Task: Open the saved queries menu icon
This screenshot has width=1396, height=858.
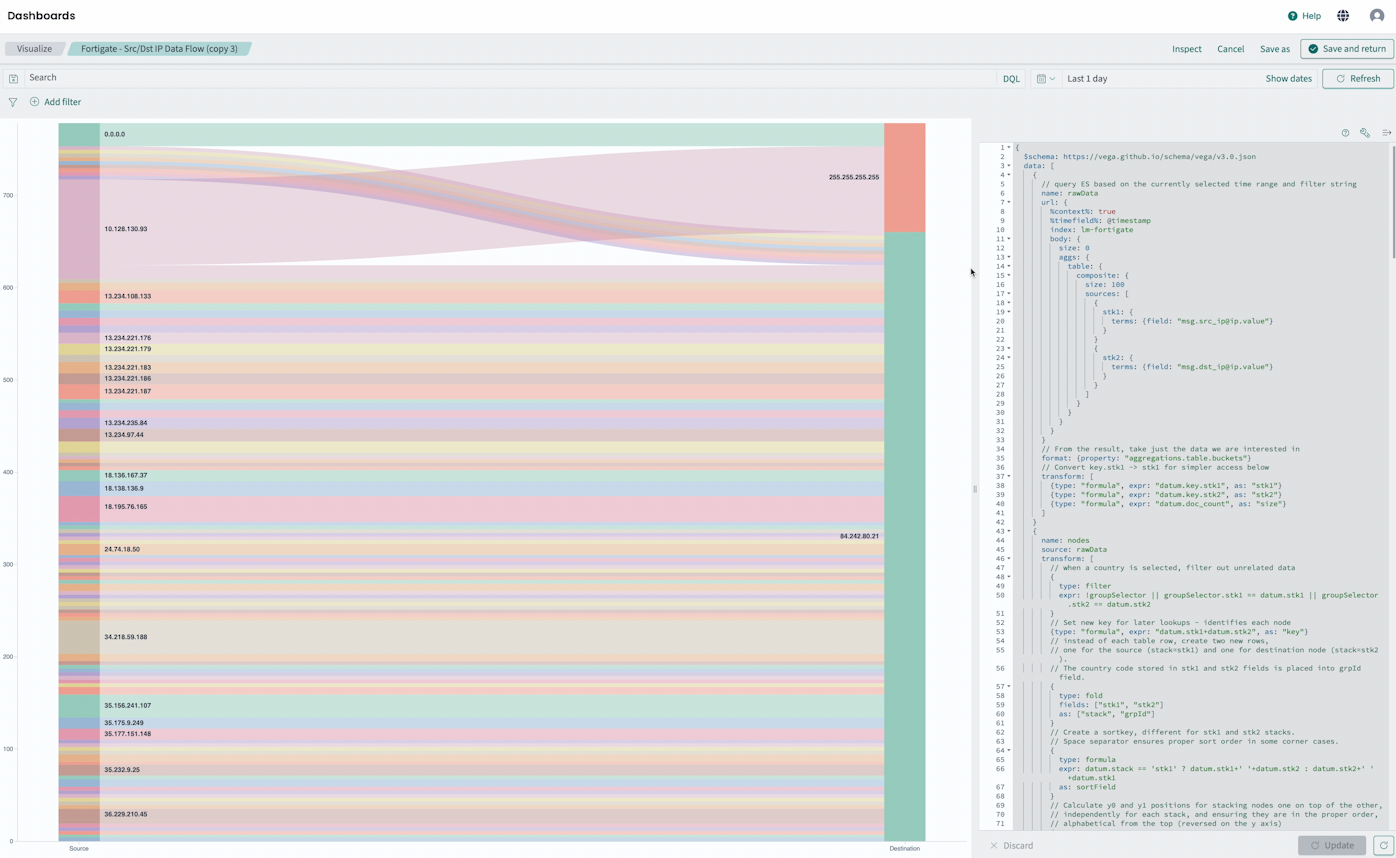Action: coord(13,78)
